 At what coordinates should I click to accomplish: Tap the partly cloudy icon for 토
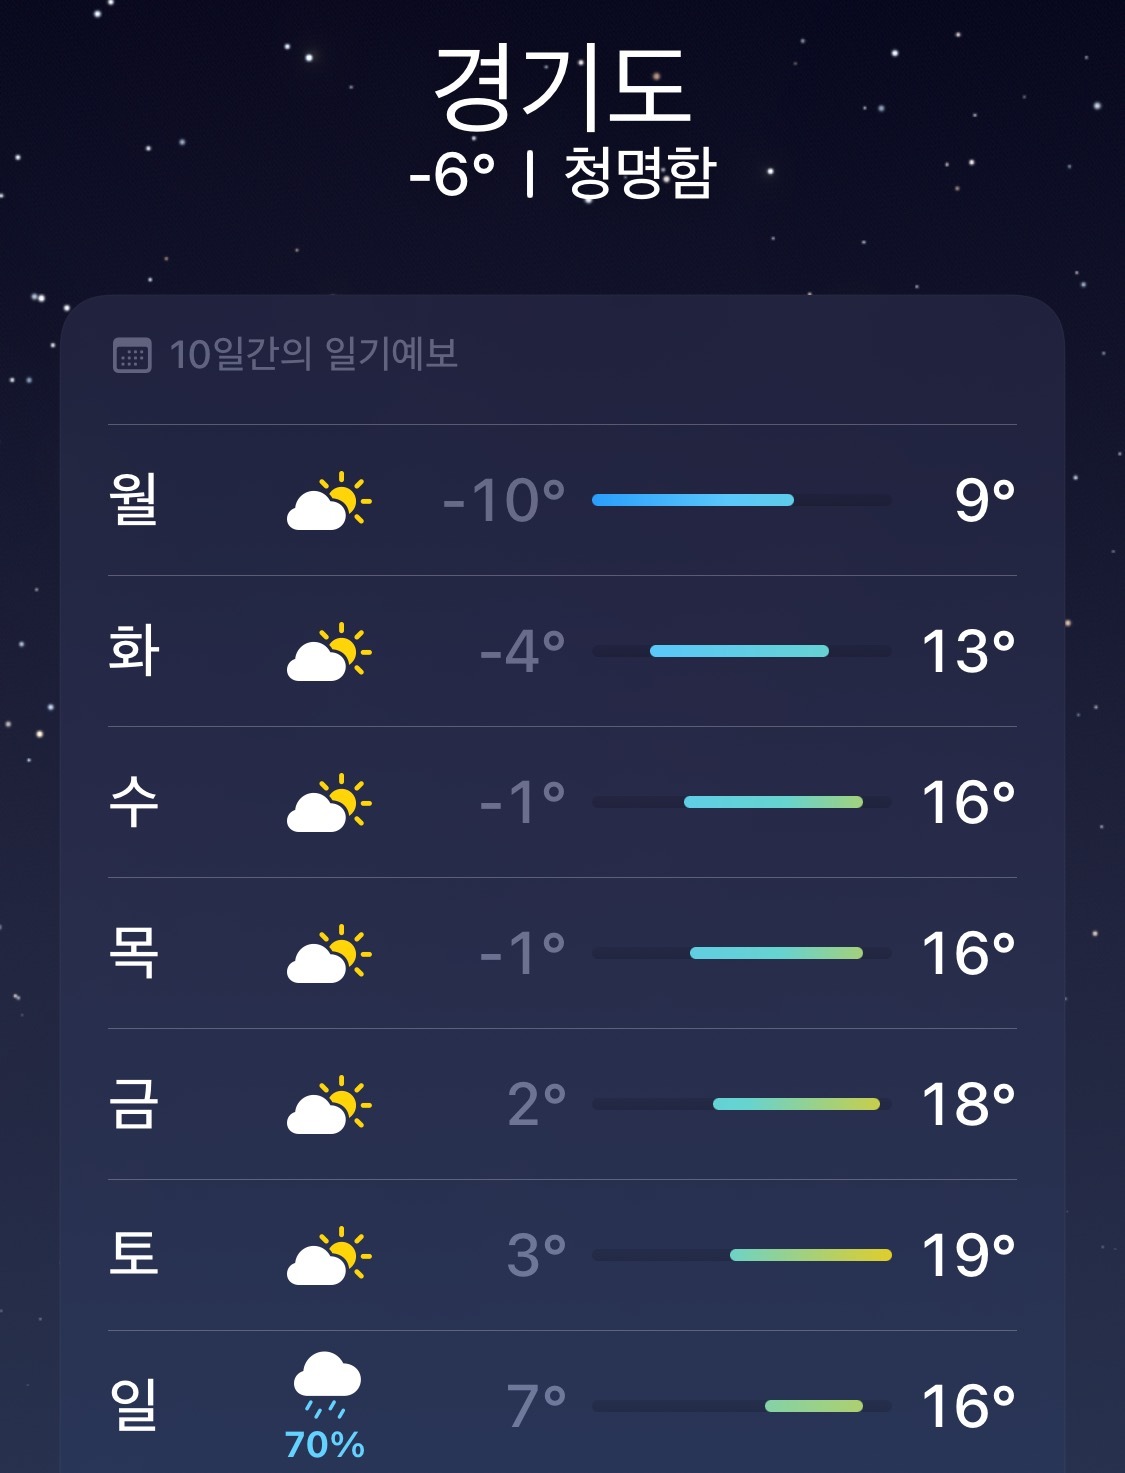(328, 1255)
